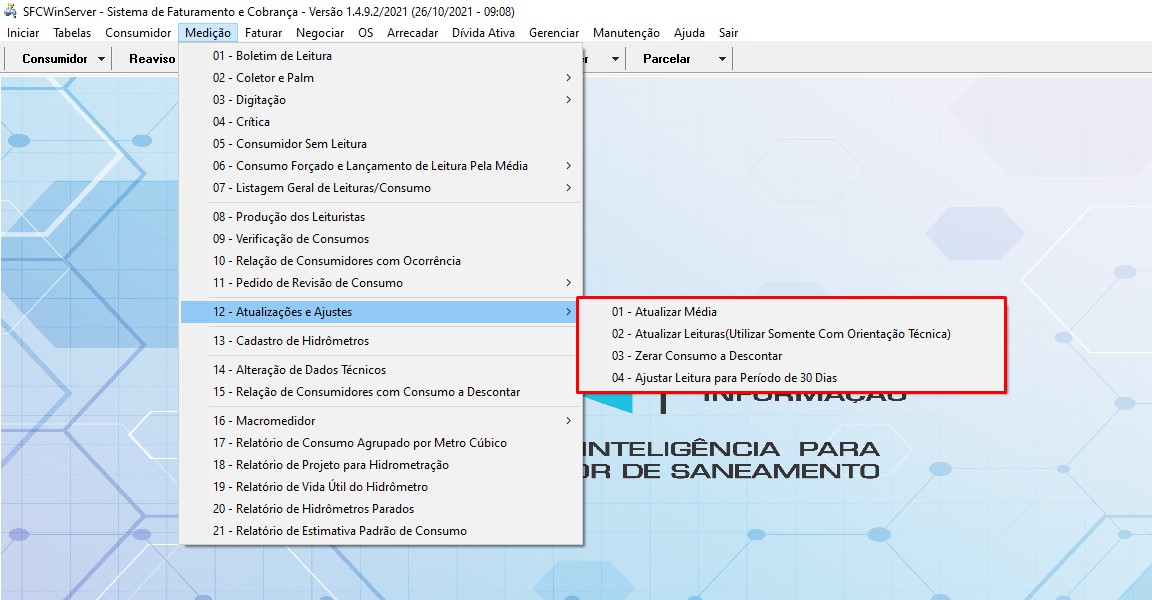Click the SFCWinServer app icon in title bar

click(10, 11)
